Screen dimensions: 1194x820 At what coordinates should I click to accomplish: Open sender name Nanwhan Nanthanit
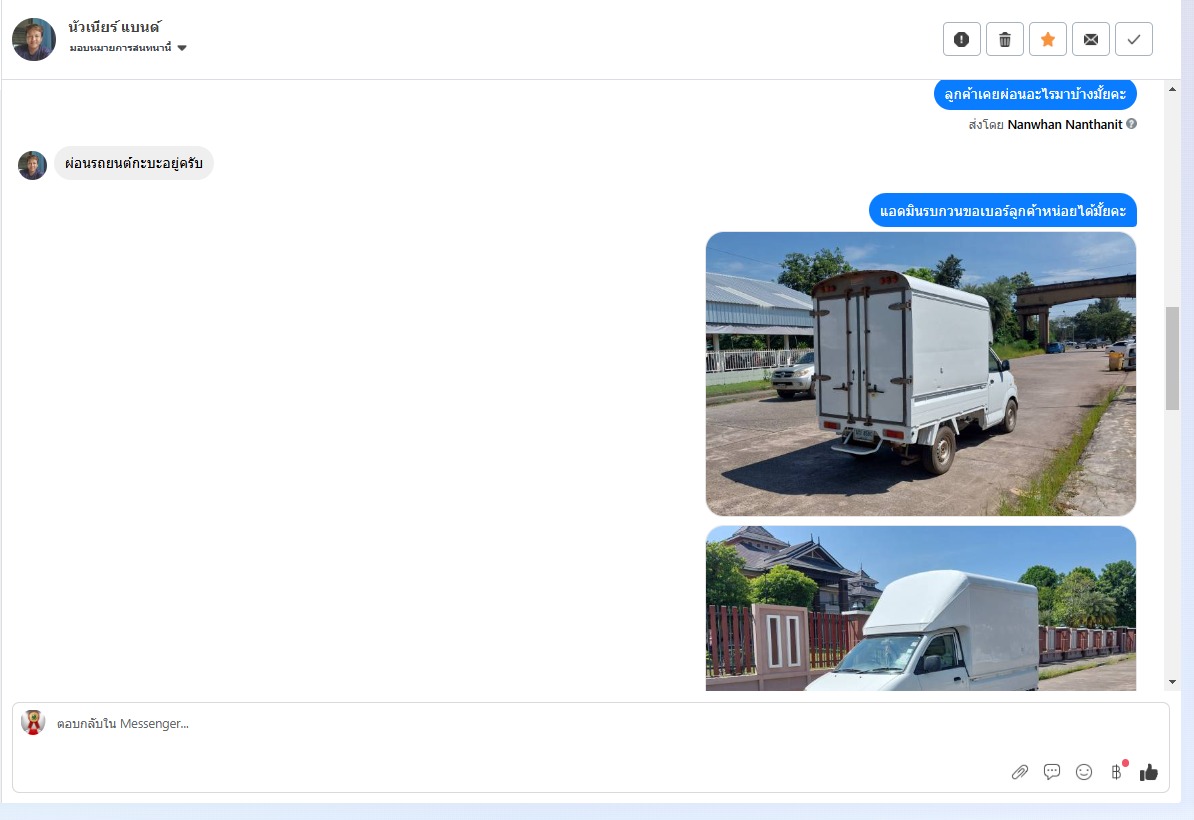[1065, 124]
